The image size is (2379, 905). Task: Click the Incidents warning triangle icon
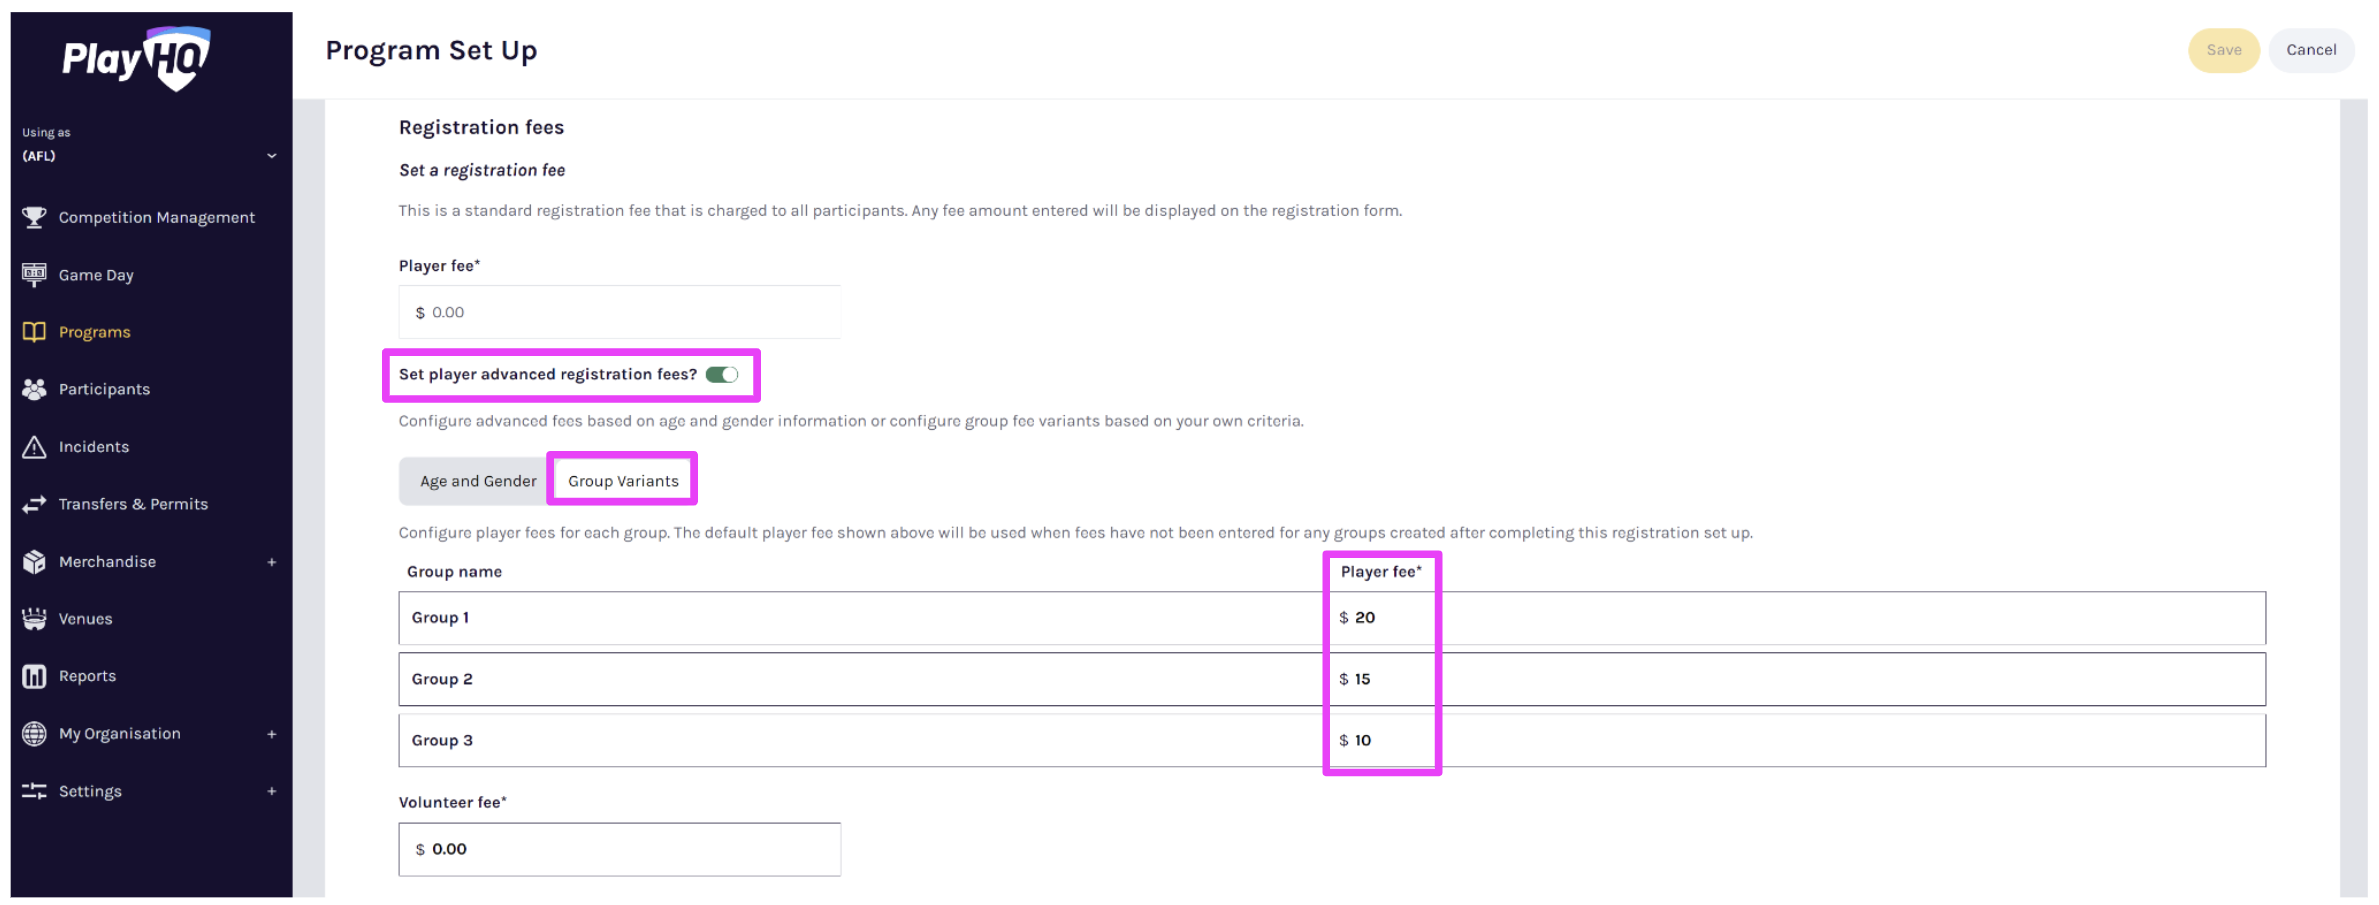[34, 447]
